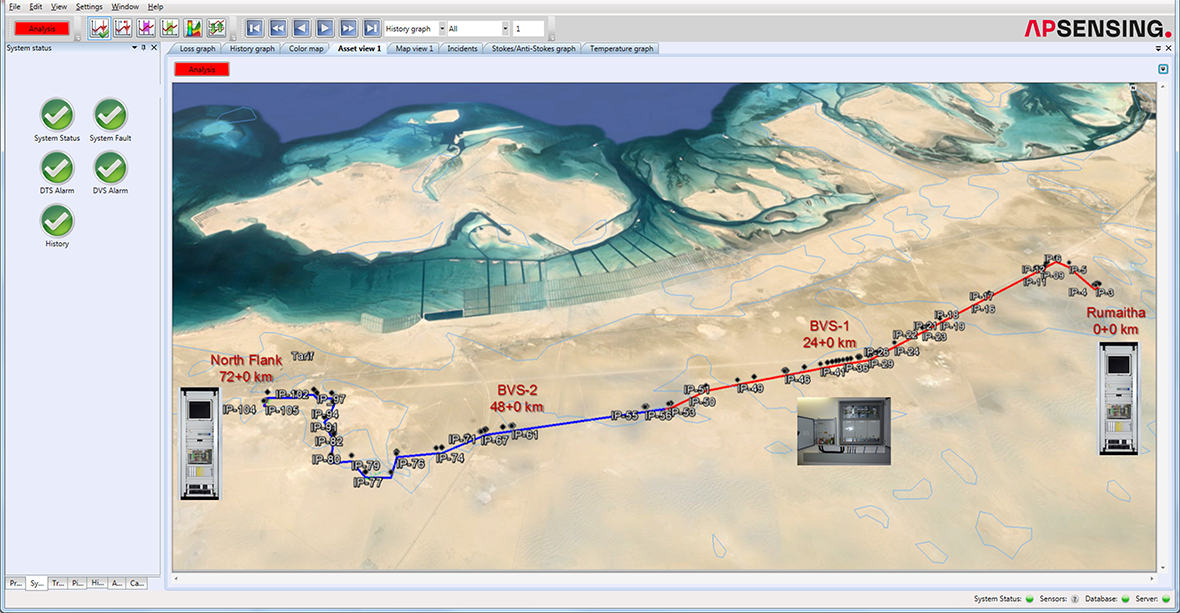Select the 'Pr...' bottom panel tab

point(16,583)
